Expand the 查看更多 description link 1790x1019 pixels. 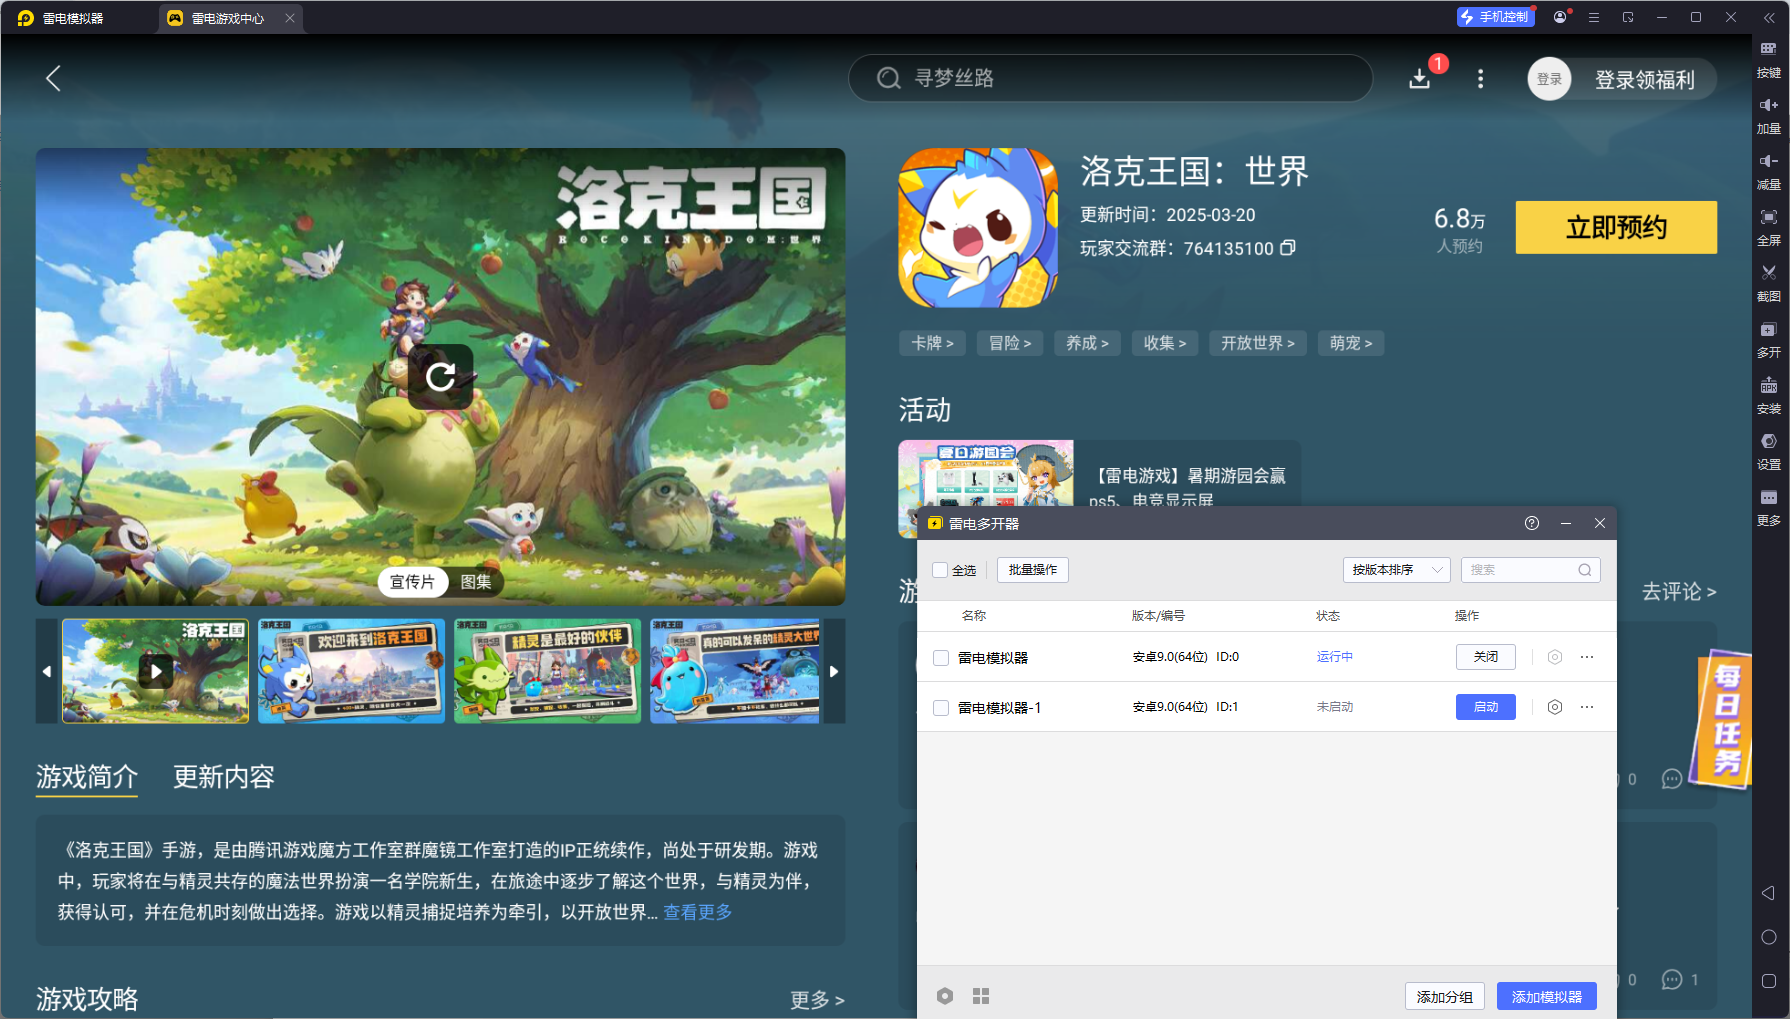tap(697, 912)
